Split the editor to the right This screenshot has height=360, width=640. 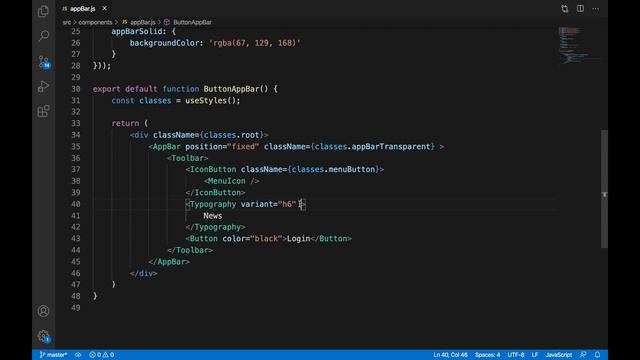coord(580,9)
